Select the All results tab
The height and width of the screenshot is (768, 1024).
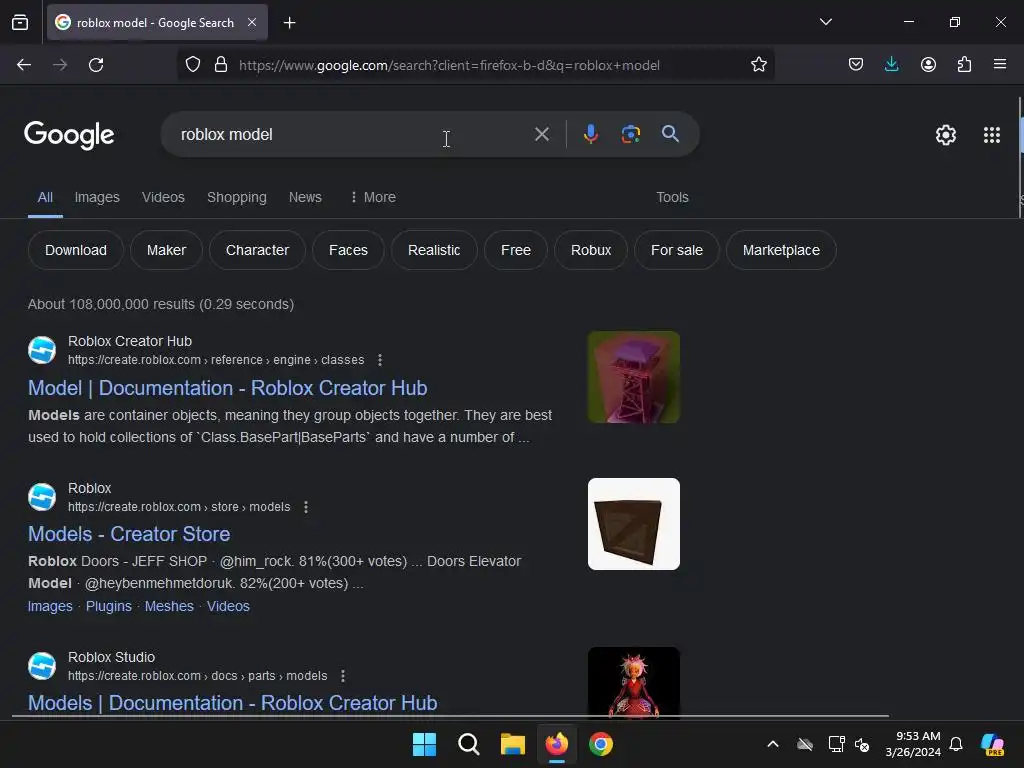[45, 197]
